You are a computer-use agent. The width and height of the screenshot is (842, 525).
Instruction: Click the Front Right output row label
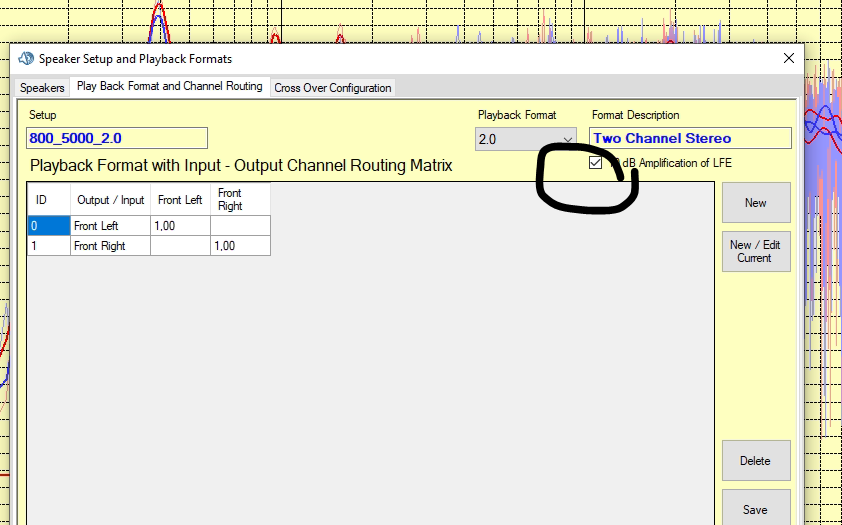111,246
